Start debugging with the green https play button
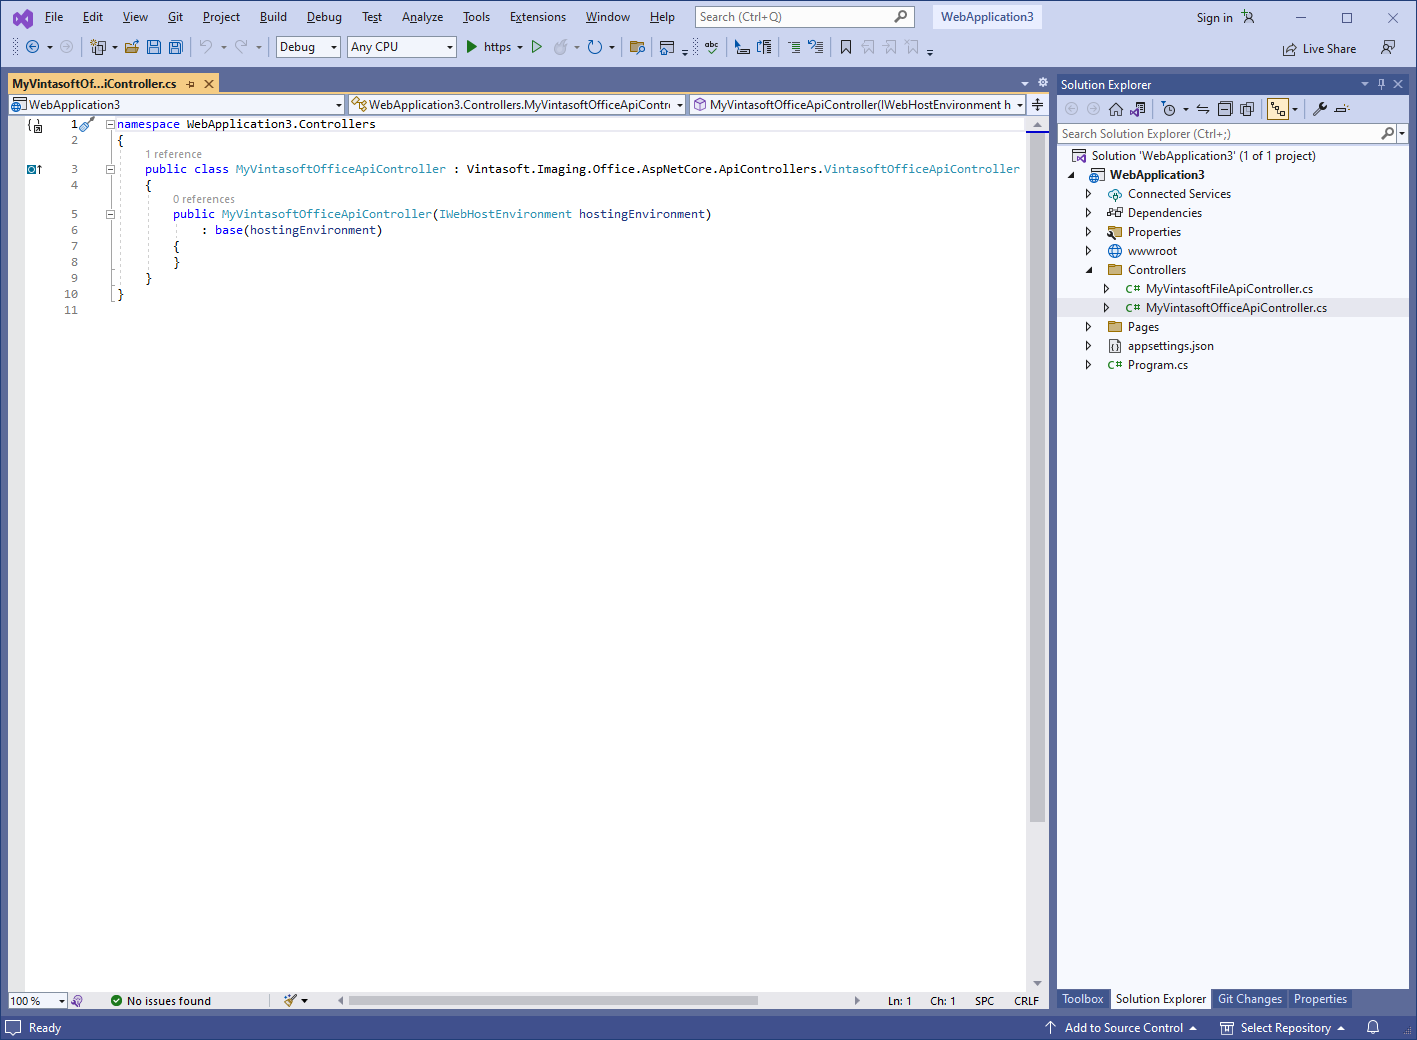This screenshot has height=1040, width=1417. [472, 47]
